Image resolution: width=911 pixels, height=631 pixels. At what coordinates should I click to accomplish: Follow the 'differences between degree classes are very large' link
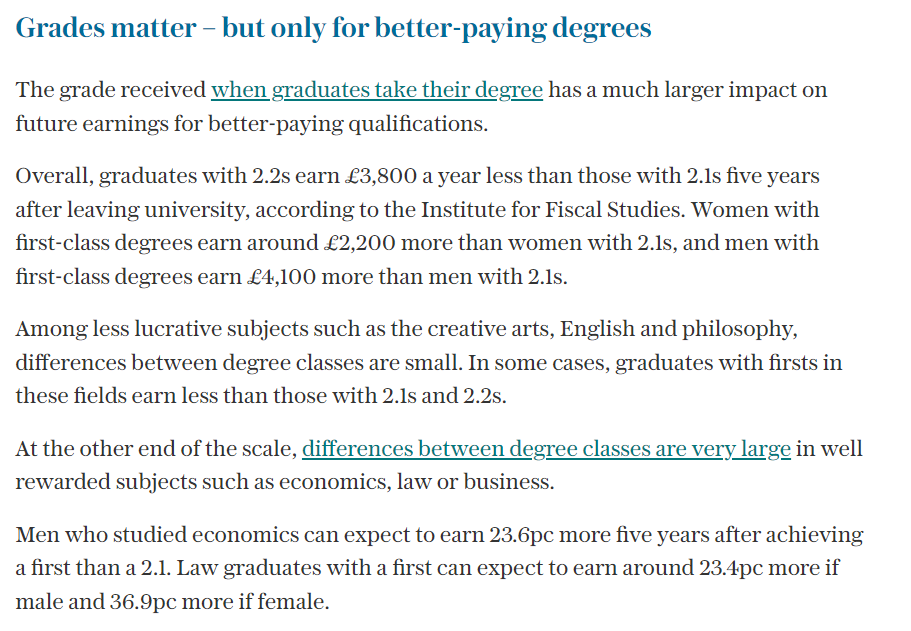(546, 449)
